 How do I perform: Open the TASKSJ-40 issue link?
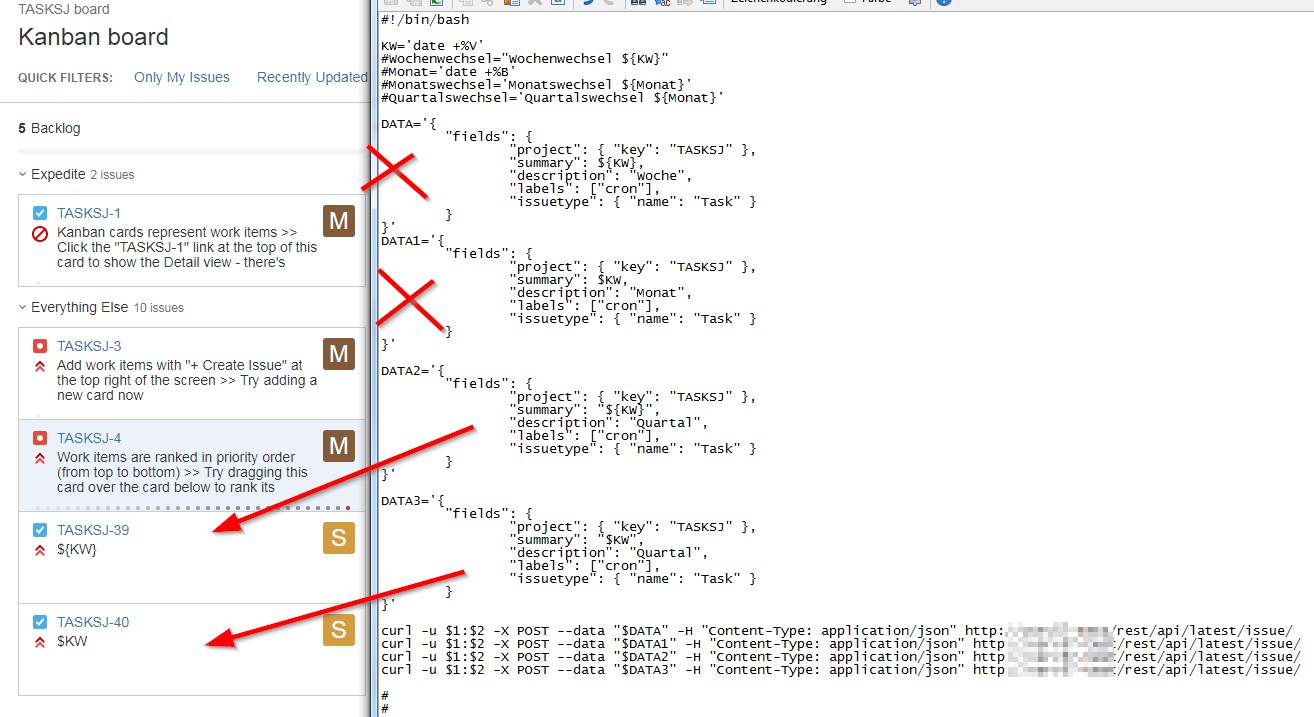(93, 622)
